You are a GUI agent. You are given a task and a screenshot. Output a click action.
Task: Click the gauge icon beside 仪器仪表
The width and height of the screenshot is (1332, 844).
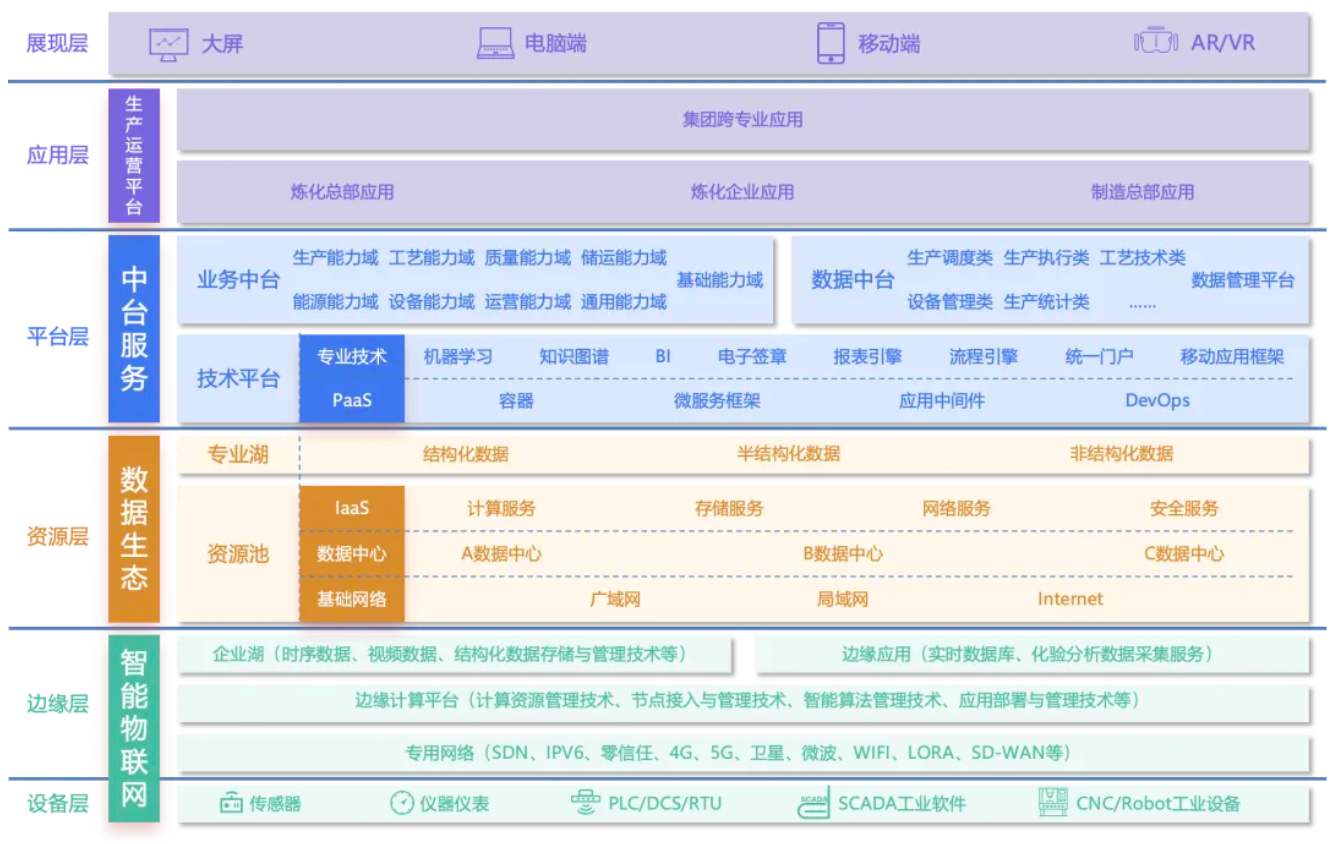pyautogui.click(x=402, y=803)
